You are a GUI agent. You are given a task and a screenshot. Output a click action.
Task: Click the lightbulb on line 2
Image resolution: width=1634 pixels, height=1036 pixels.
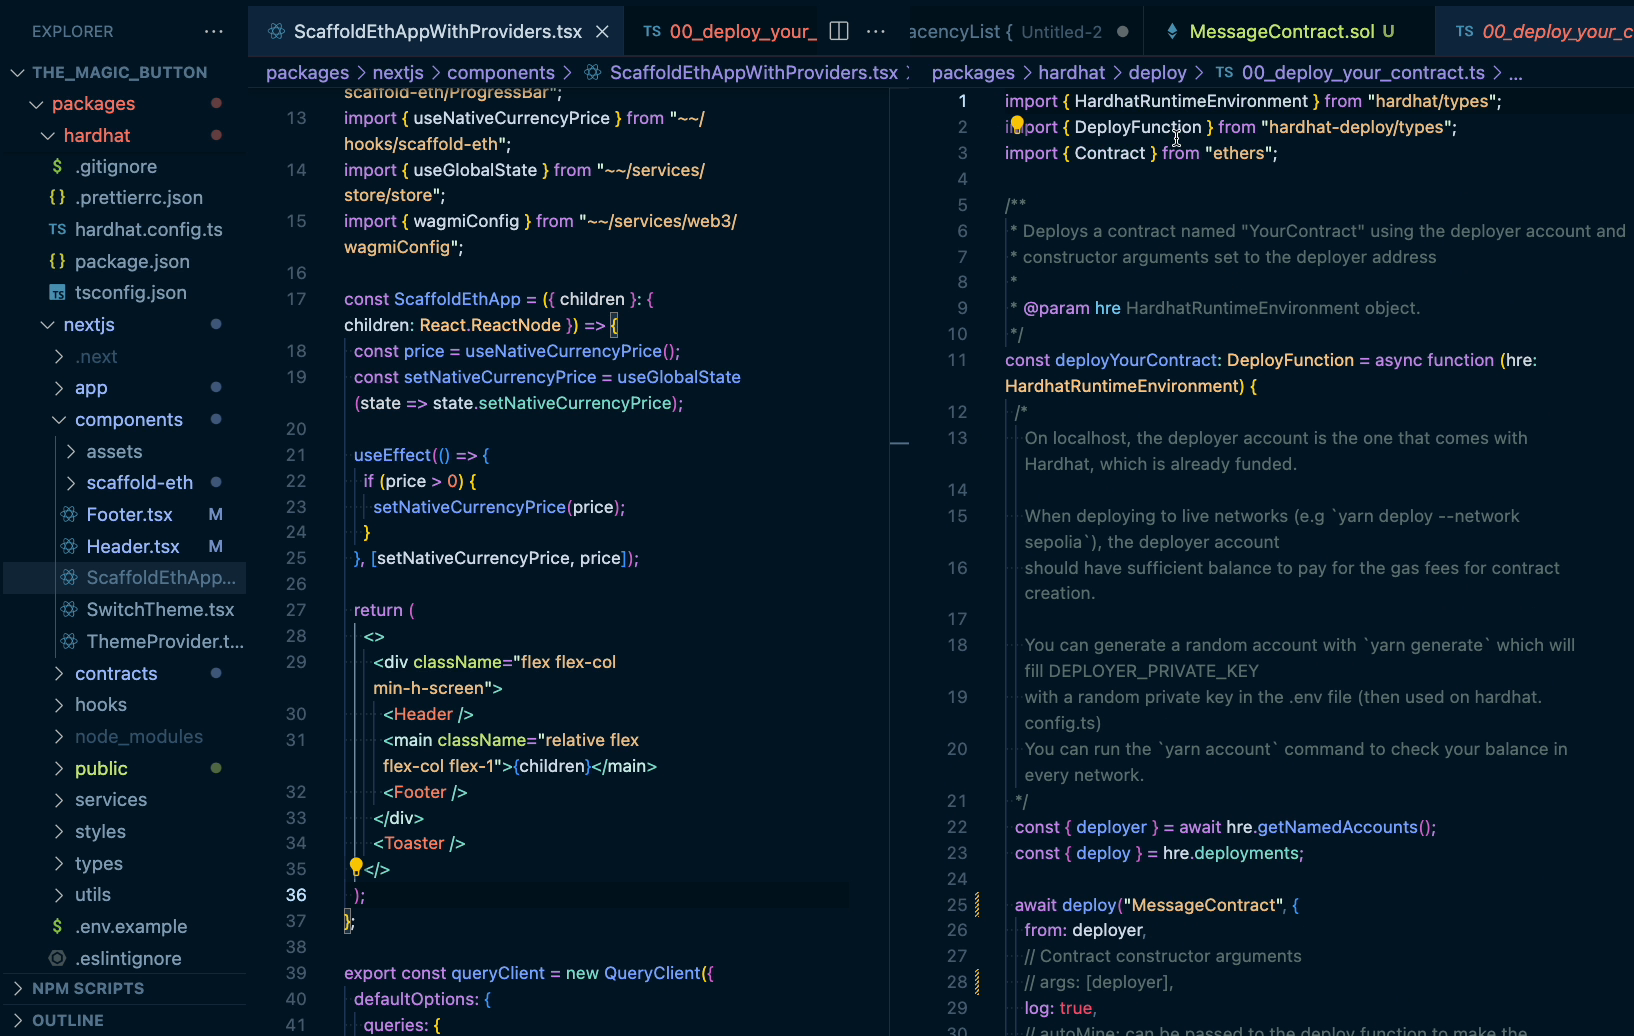[1017, 124]
